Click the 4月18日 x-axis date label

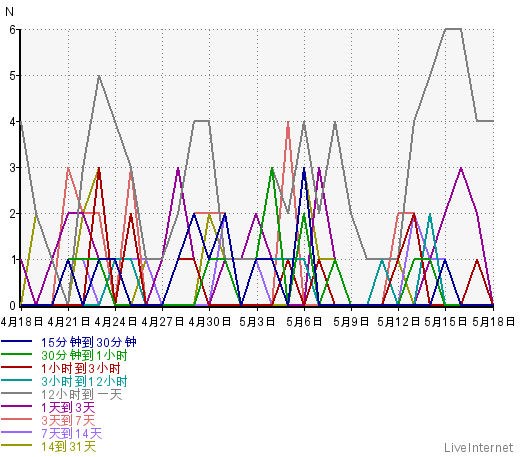[22, 322]
